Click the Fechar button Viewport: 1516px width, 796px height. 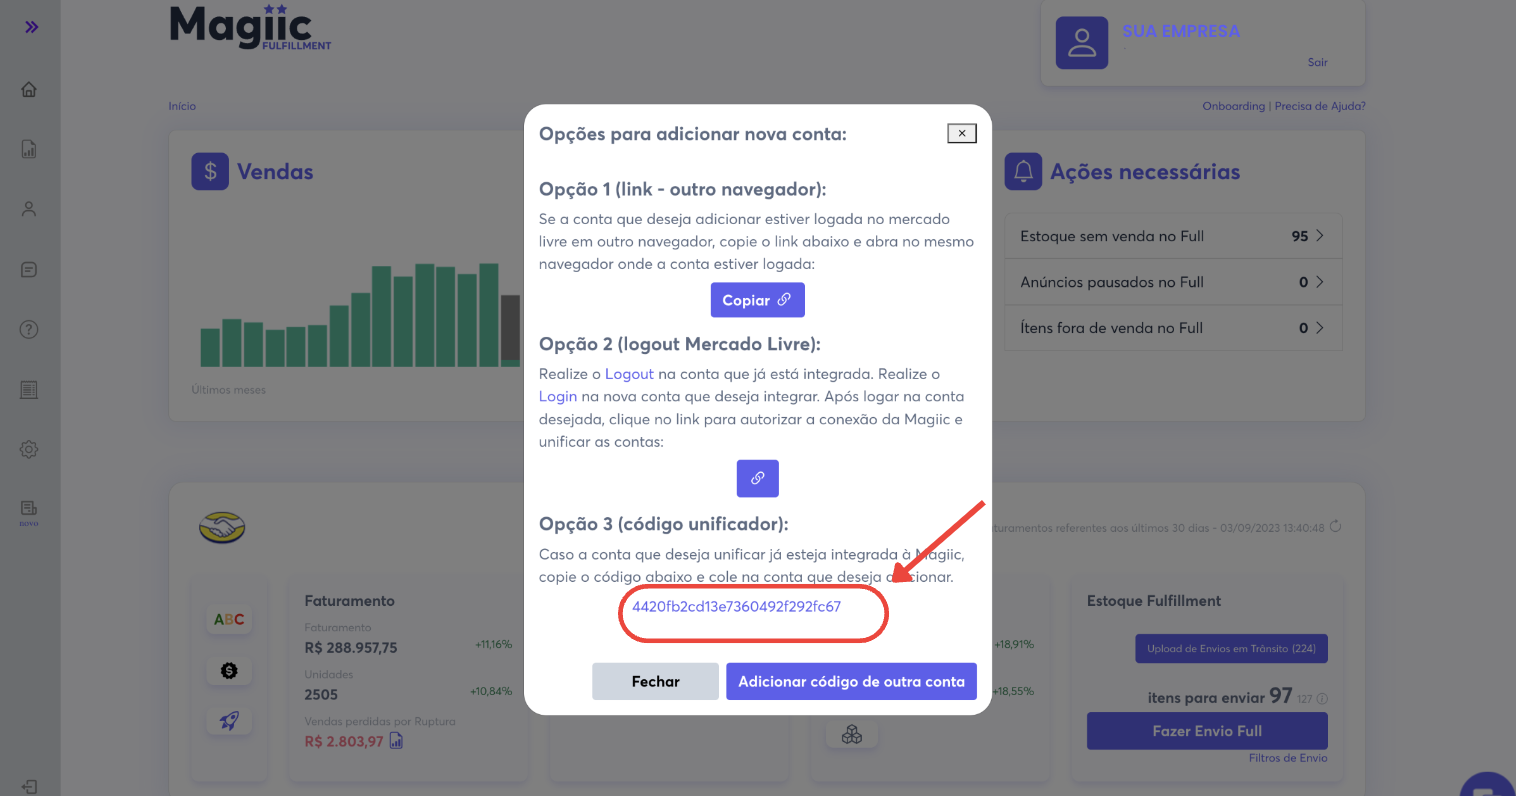click(655, 681)
